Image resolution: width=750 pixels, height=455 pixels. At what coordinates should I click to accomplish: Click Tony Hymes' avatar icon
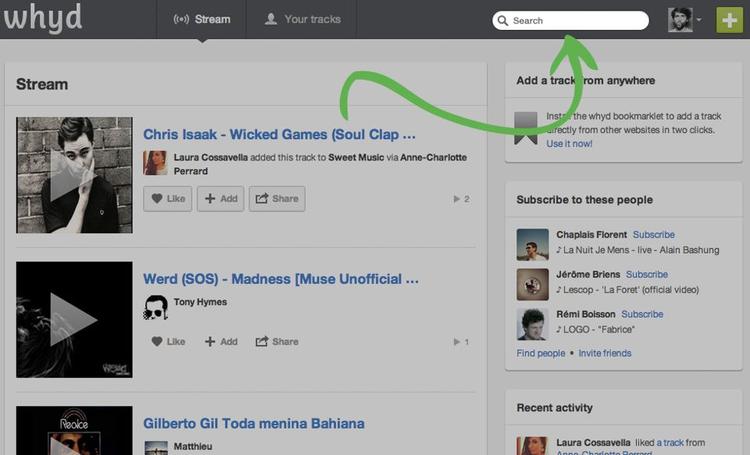point(155,307)
